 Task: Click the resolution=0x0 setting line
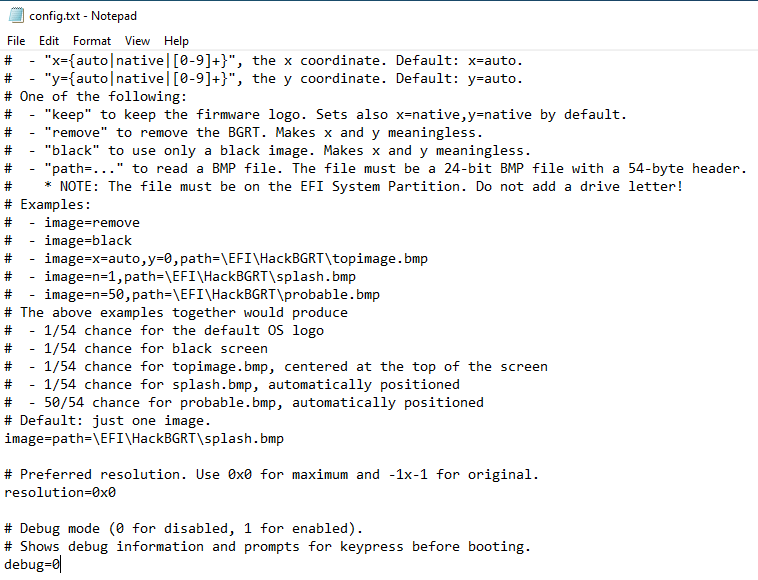coord(60,492)
